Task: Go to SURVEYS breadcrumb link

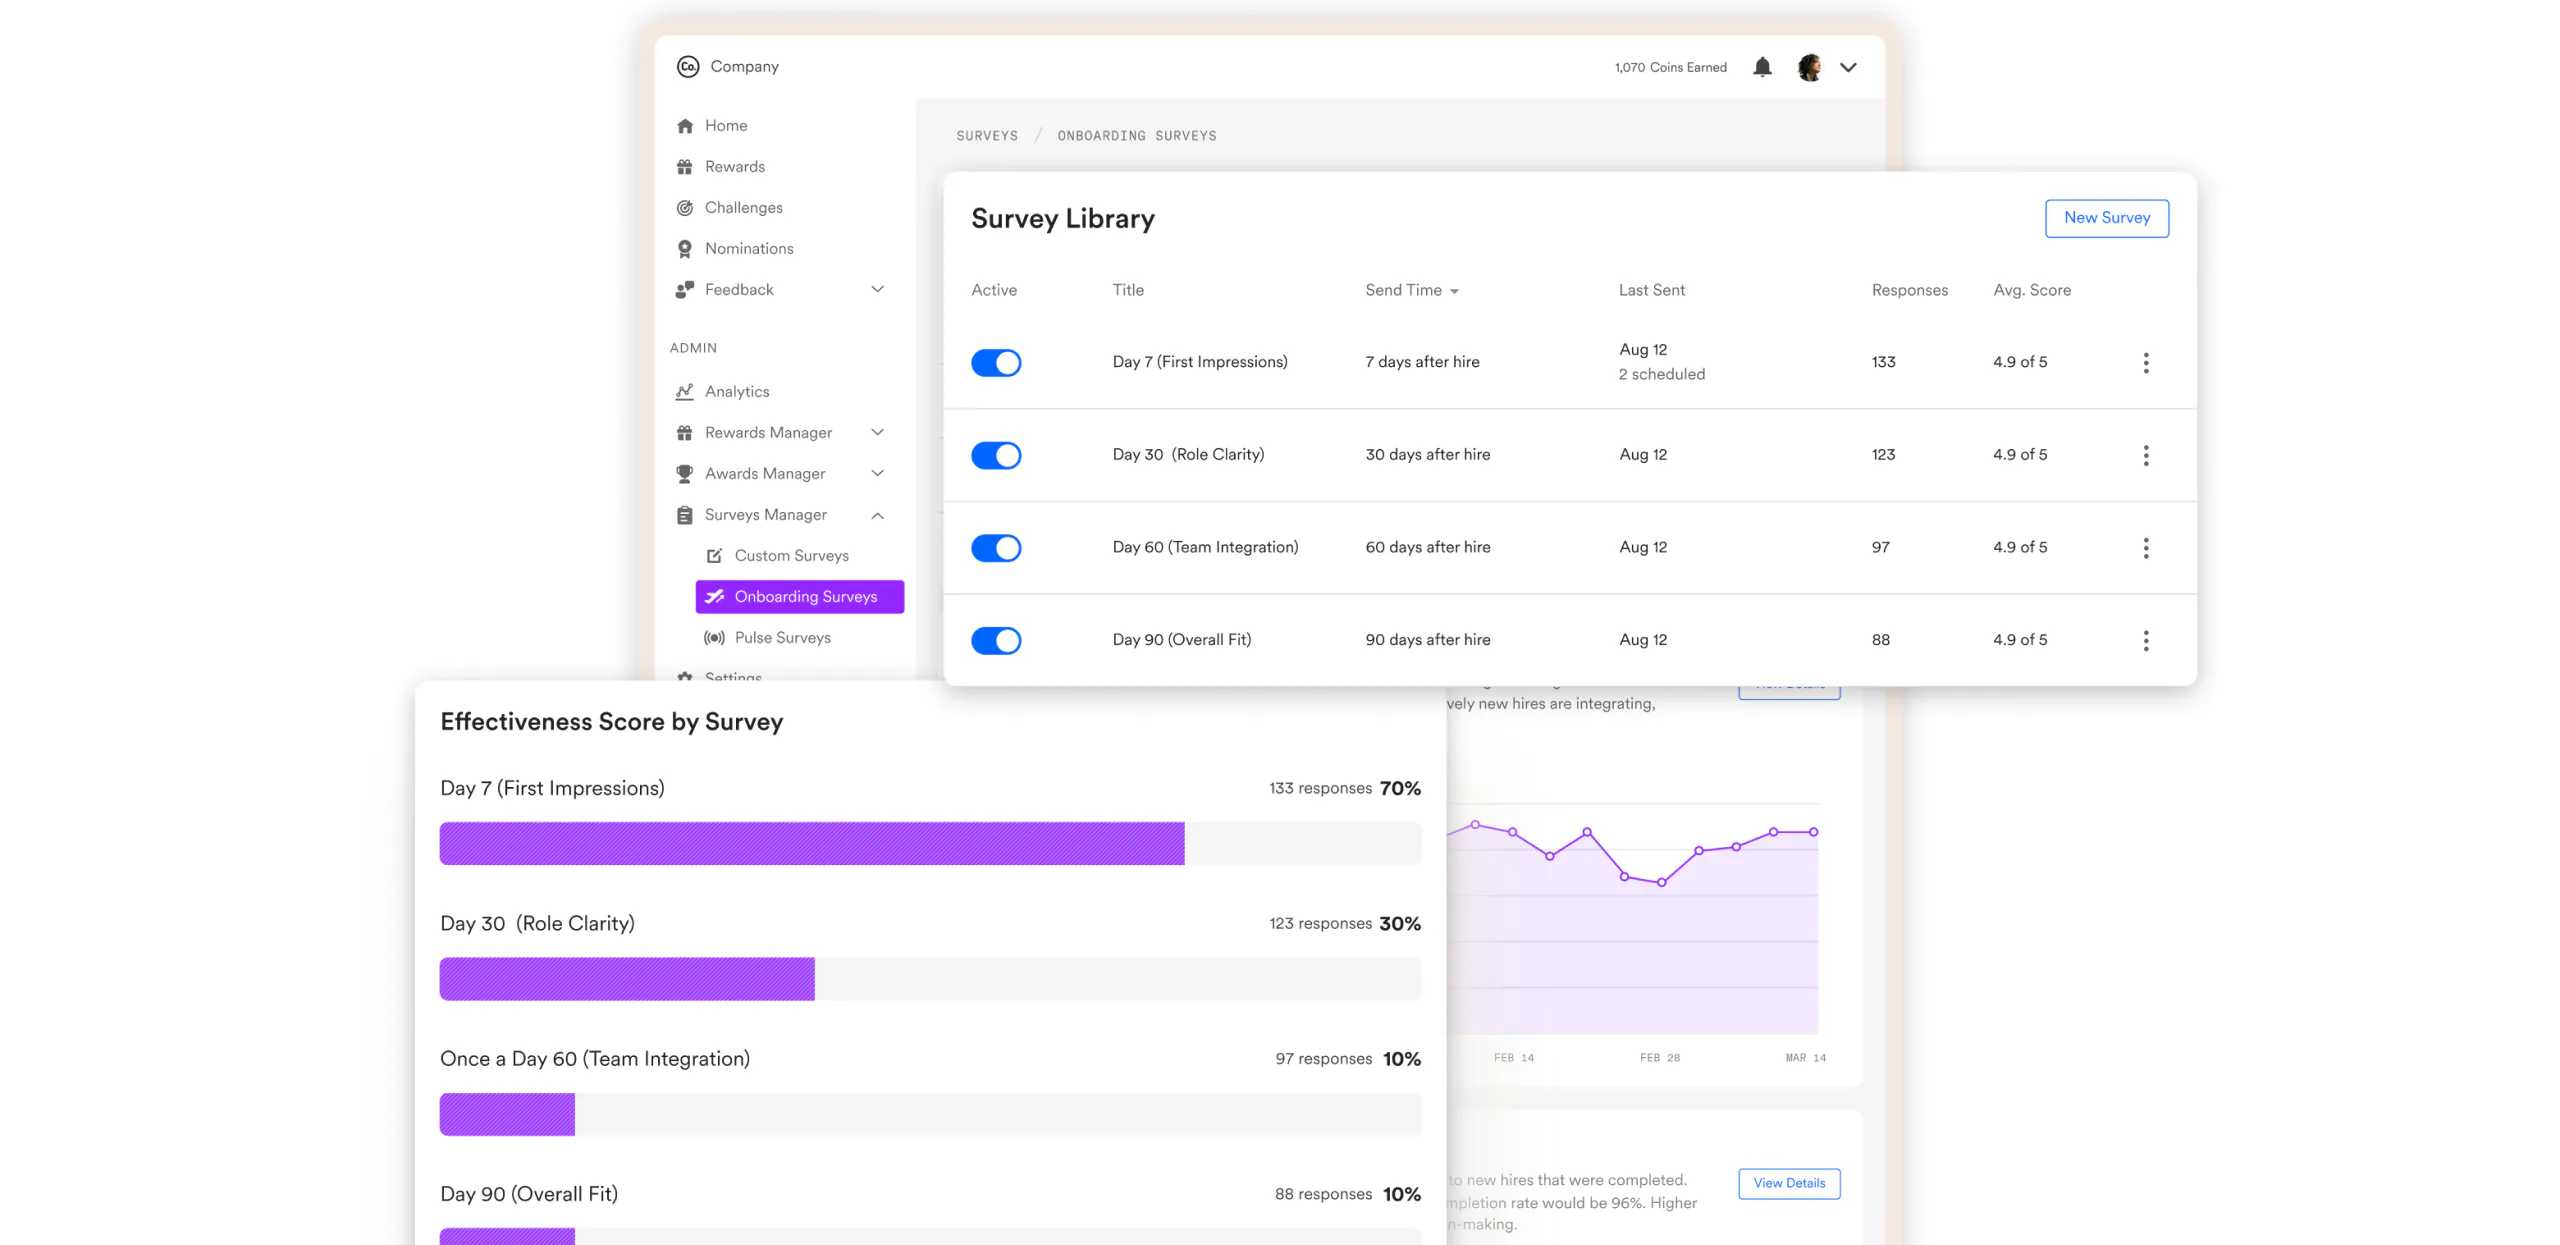Action: pos(986,136)
